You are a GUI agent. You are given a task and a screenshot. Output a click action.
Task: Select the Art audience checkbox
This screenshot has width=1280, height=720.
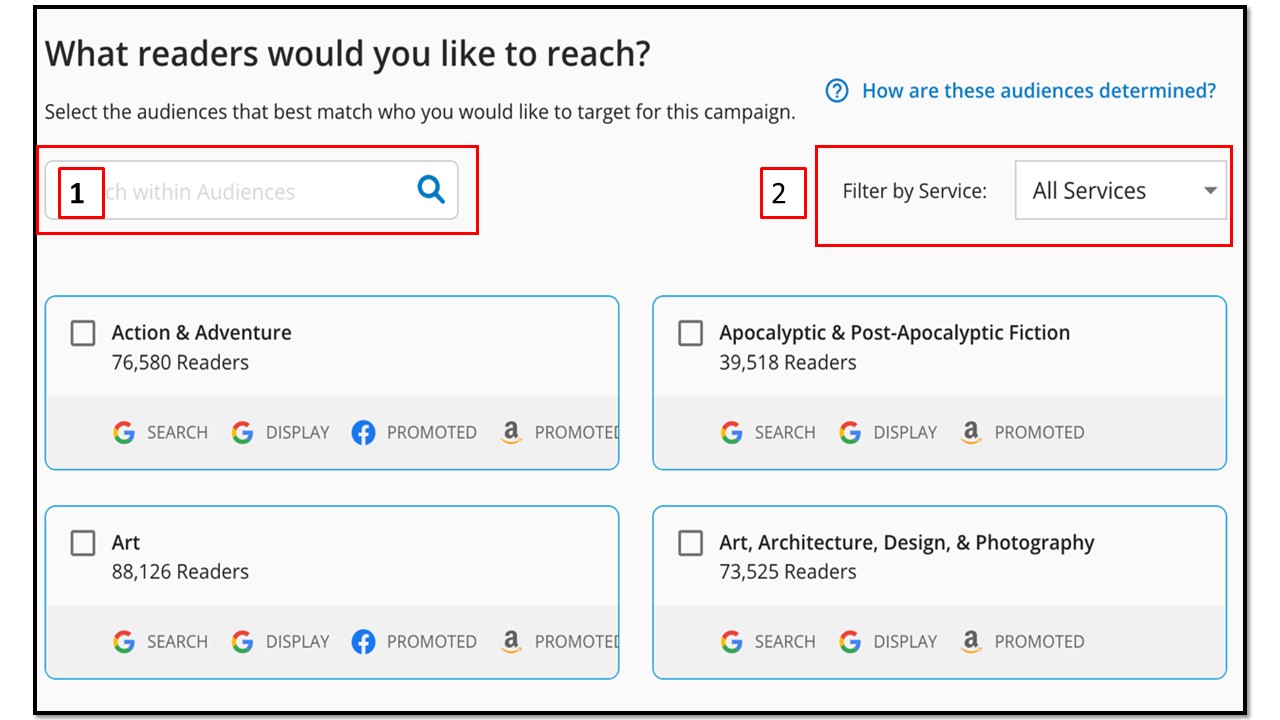(x=83, y=543)
